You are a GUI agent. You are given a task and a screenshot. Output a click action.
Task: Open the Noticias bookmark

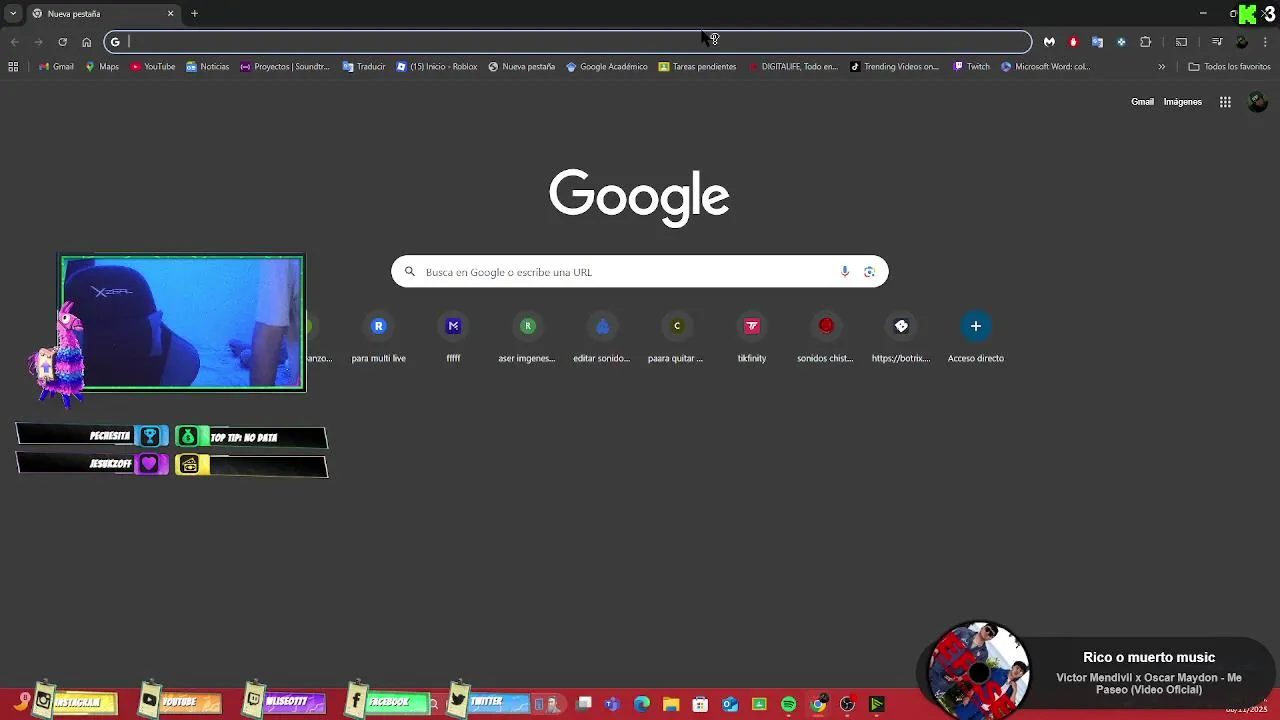208,67
